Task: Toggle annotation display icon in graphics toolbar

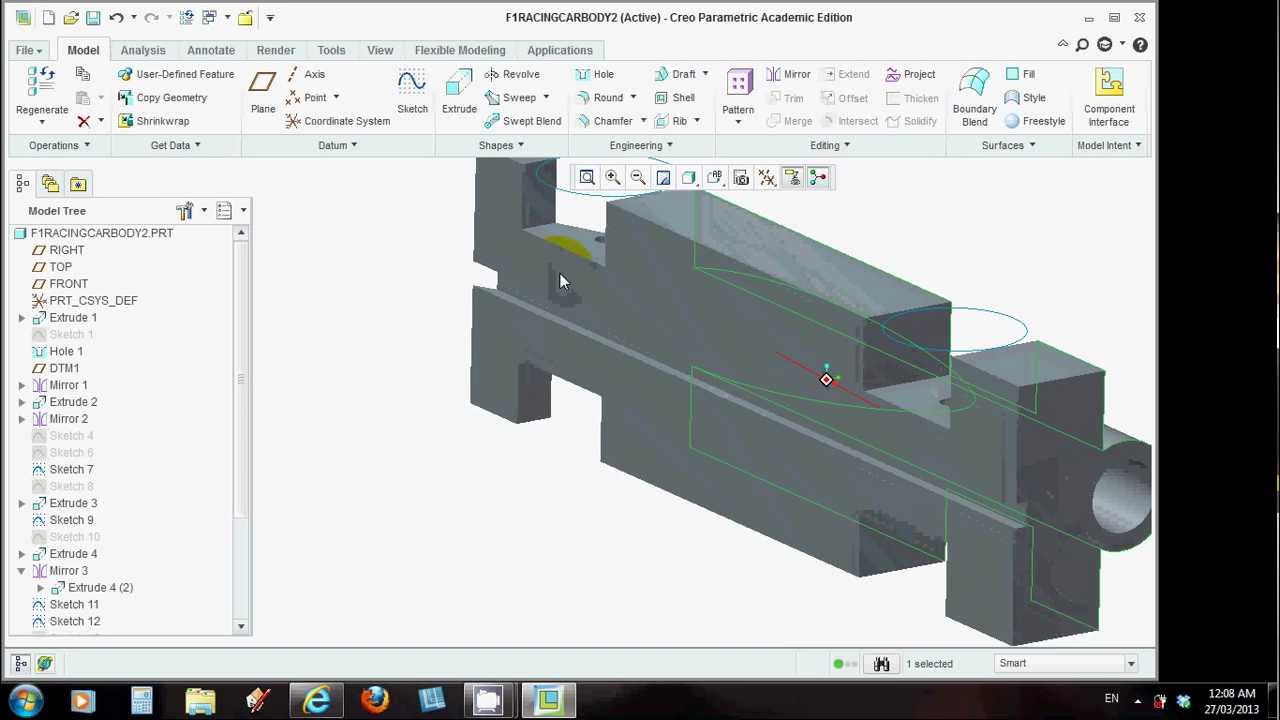Action: tap(792, 177)
